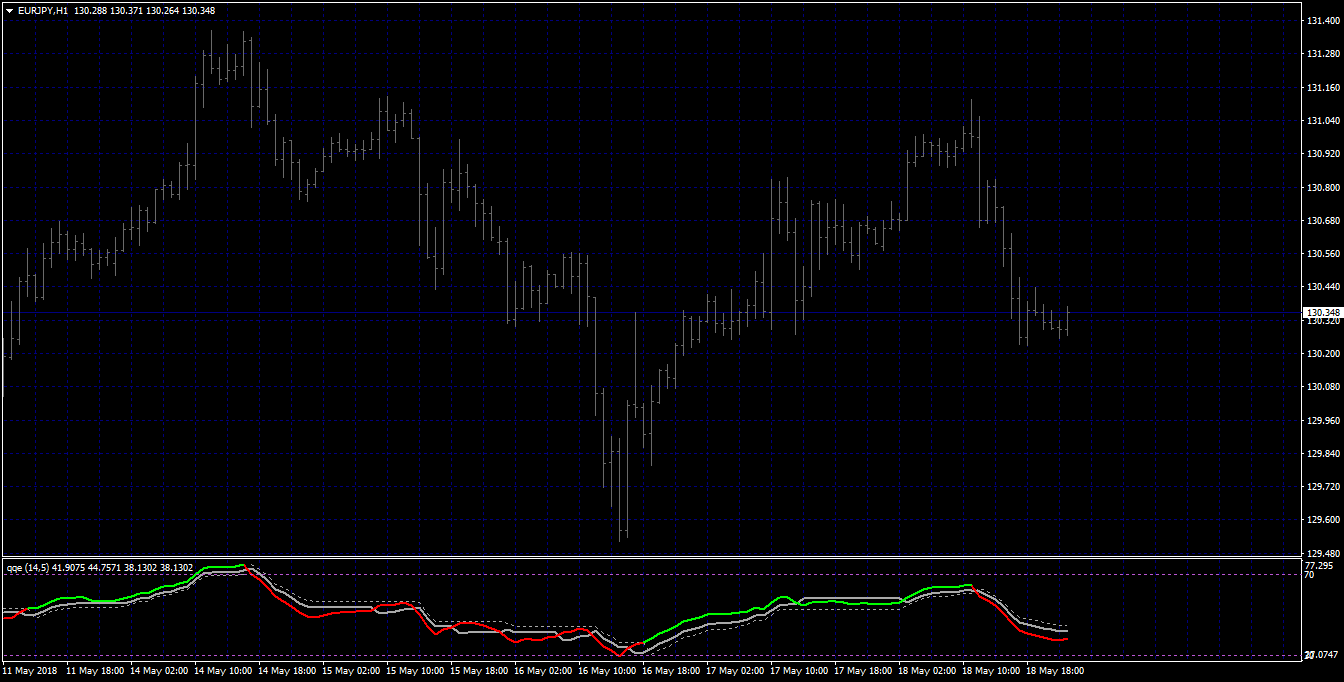Open the chart menu triangle beside EURJPY,H1
Image resolution: width=1344 pixels, height=682 pixels.
click(9, 10)
